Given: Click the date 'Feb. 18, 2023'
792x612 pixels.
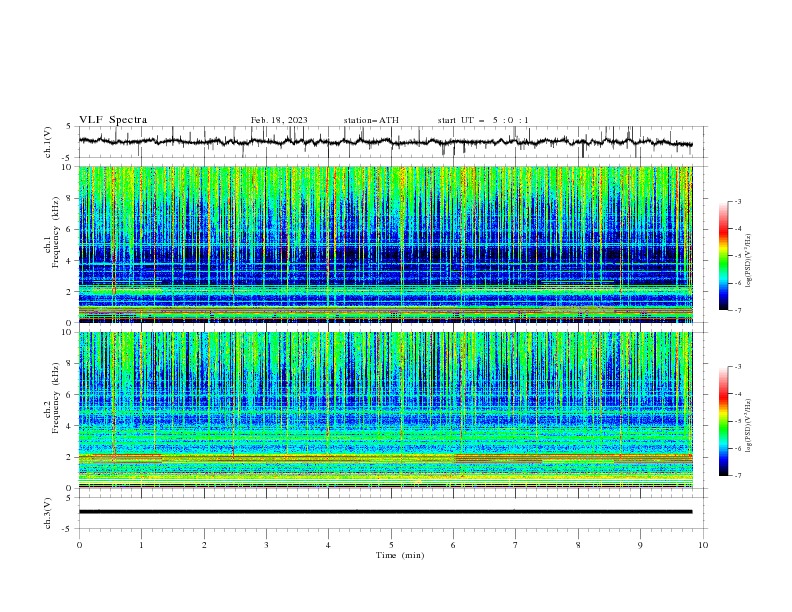Looking at the screenshot, I should tap(279, 120).
